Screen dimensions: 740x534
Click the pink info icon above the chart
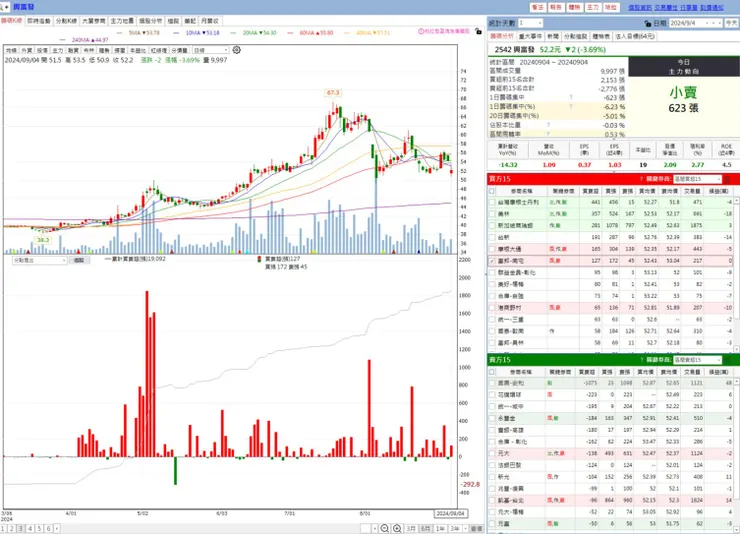pos(421,31)
